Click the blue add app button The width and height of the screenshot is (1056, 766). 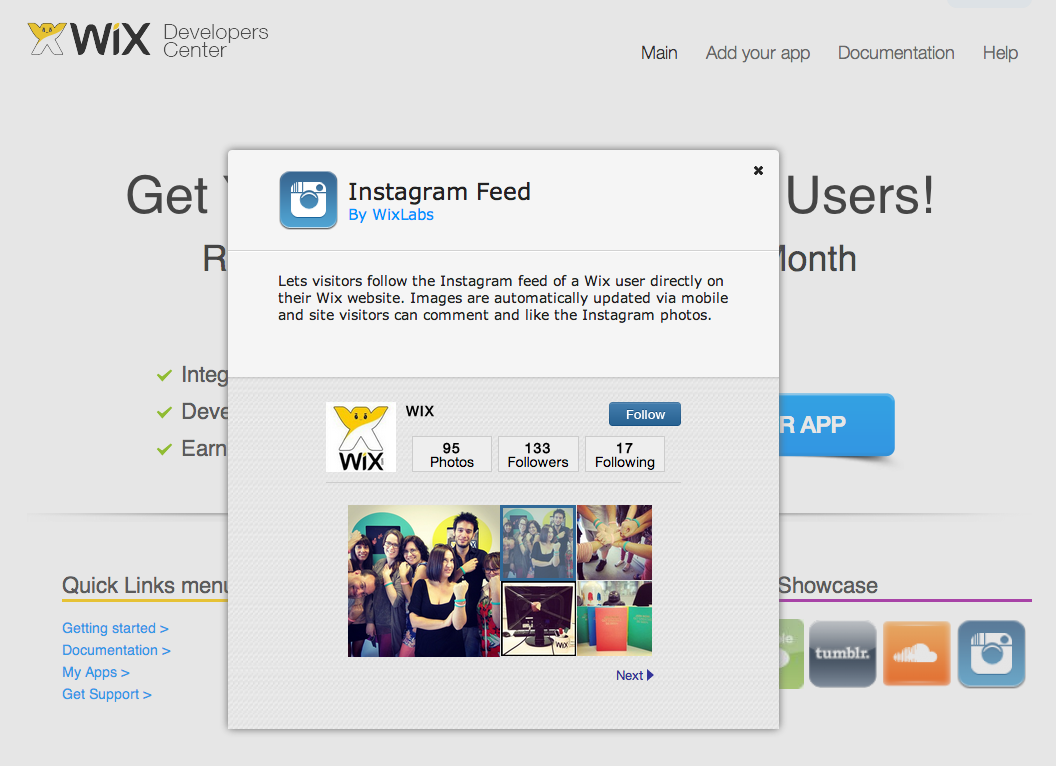(x=836, y=425)
